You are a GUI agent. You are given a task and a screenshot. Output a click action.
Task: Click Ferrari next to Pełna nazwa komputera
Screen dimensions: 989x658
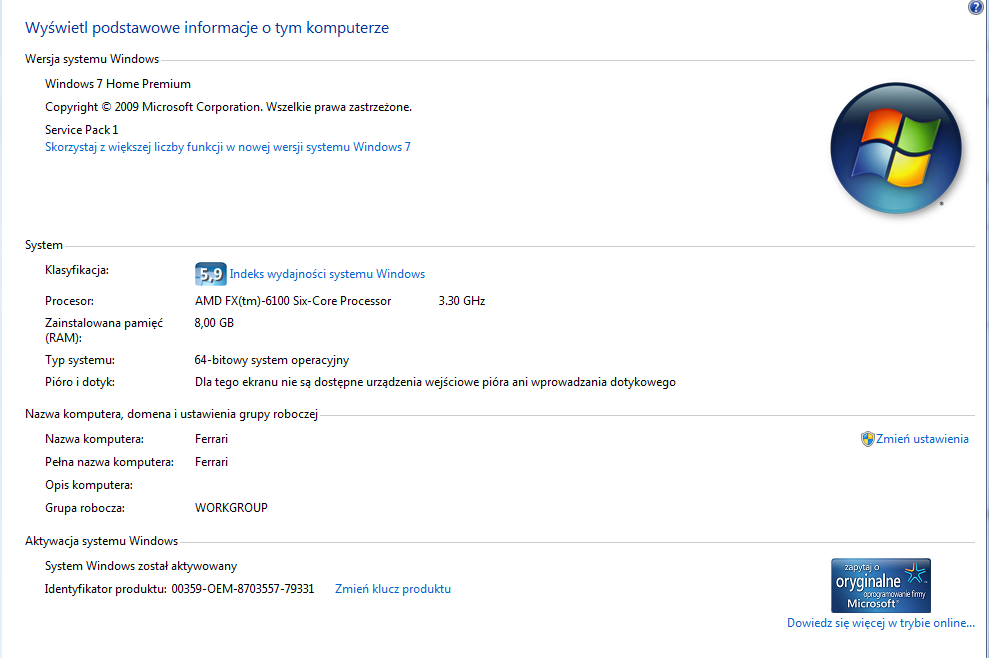pyautogui.click(x=211, y=462)
